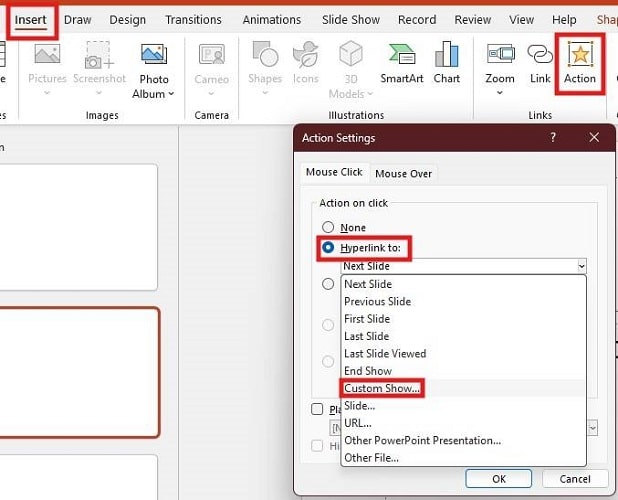
Task: Expand the Photo Album dropdown arrow
Action: (x=171, y=94)
